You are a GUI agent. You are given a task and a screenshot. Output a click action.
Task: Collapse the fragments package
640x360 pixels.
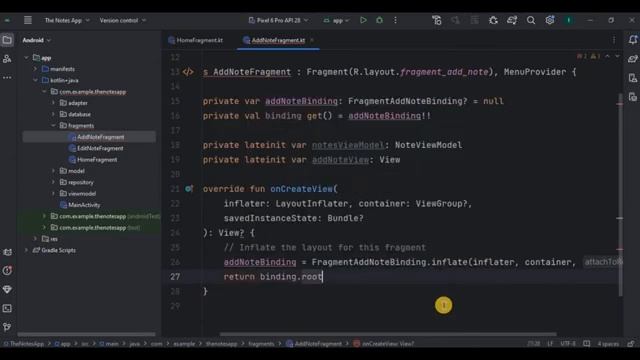[53, 126]
